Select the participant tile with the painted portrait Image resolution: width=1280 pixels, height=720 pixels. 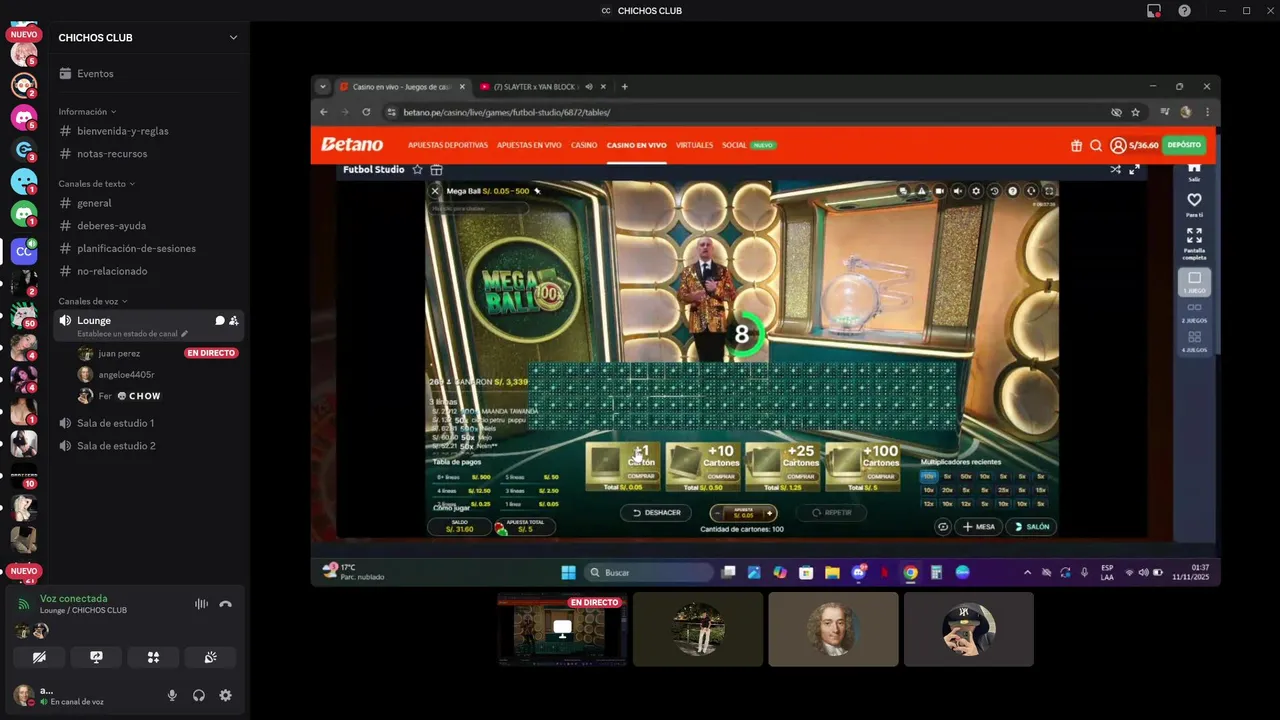pos(833,629)
